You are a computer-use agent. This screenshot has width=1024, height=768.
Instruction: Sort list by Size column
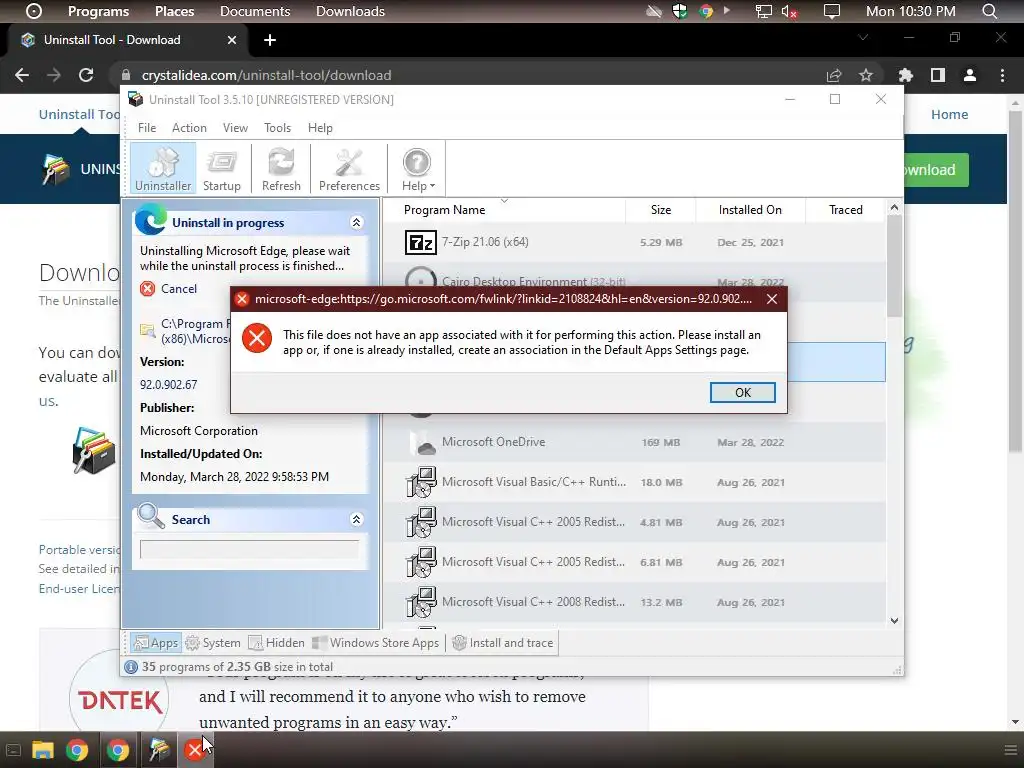(x=661, y=210)
